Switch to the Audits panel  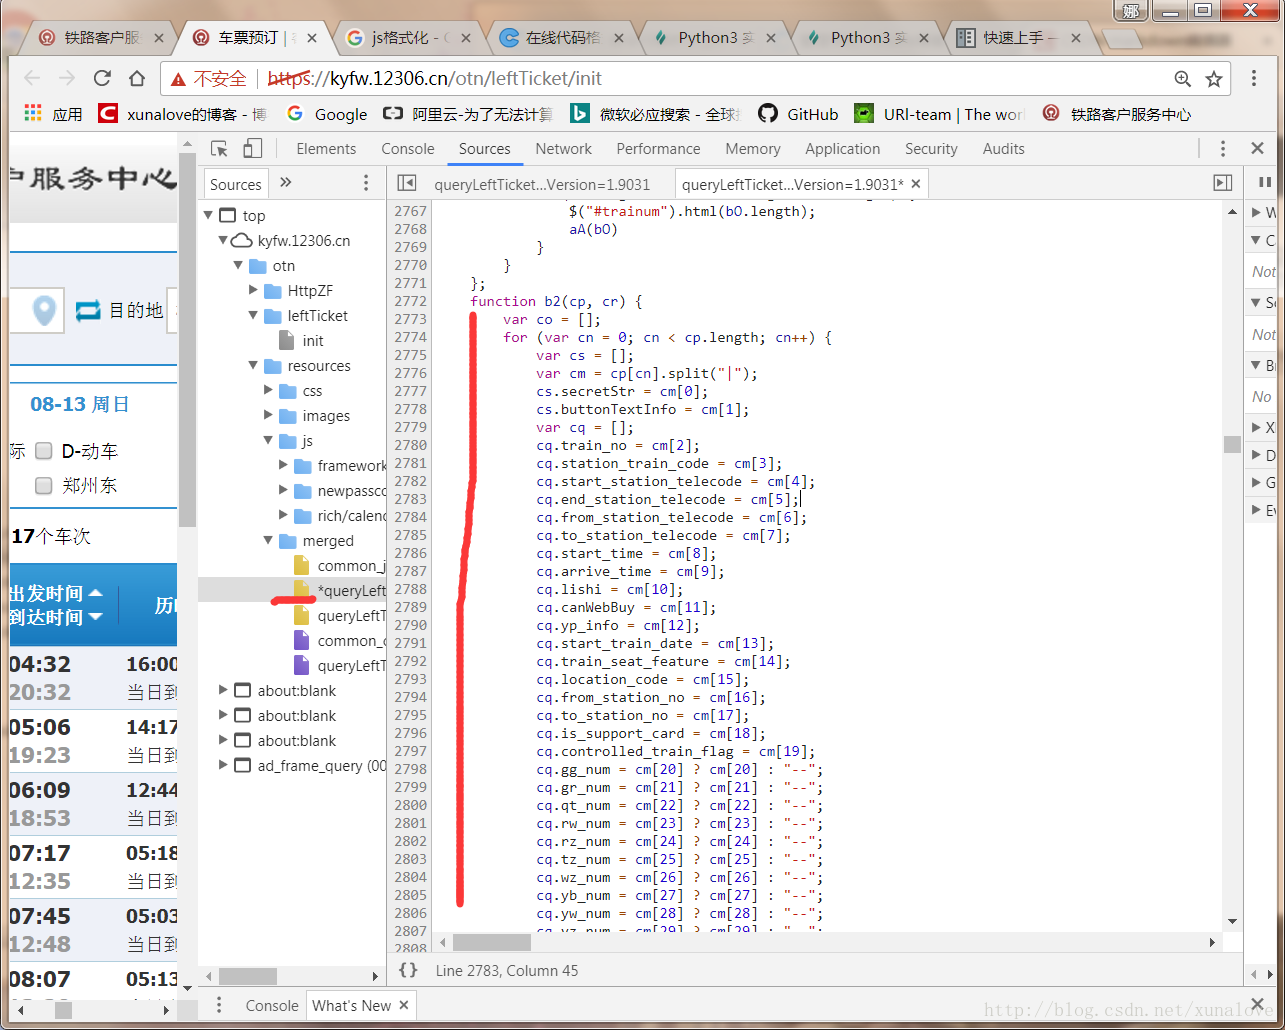tap(1004, 148)
